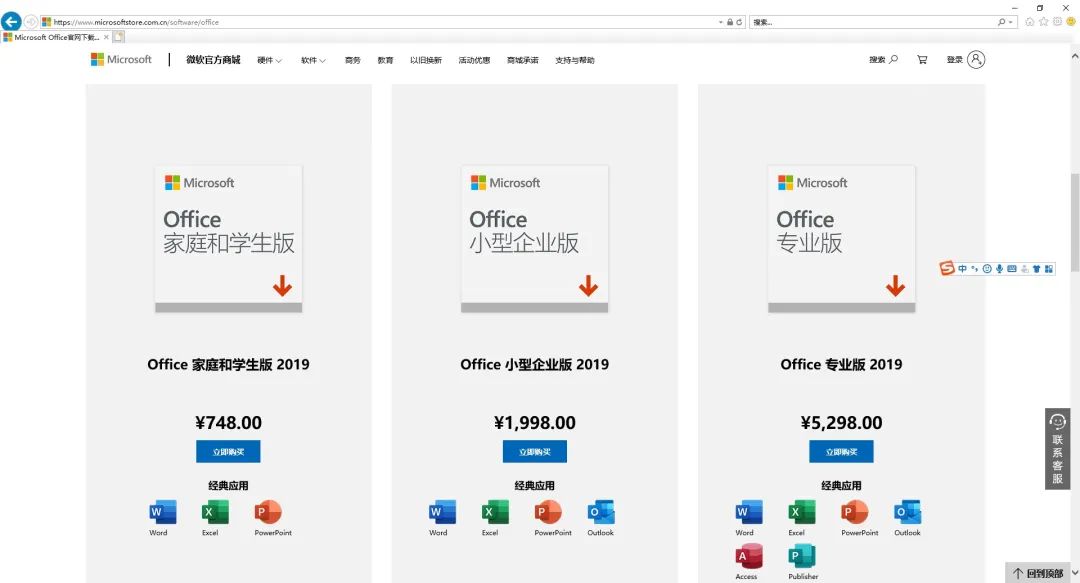Screen dimensions: 1080x583
Task: Open the 支持与帮助 navigation item
Action: (574, 61)
